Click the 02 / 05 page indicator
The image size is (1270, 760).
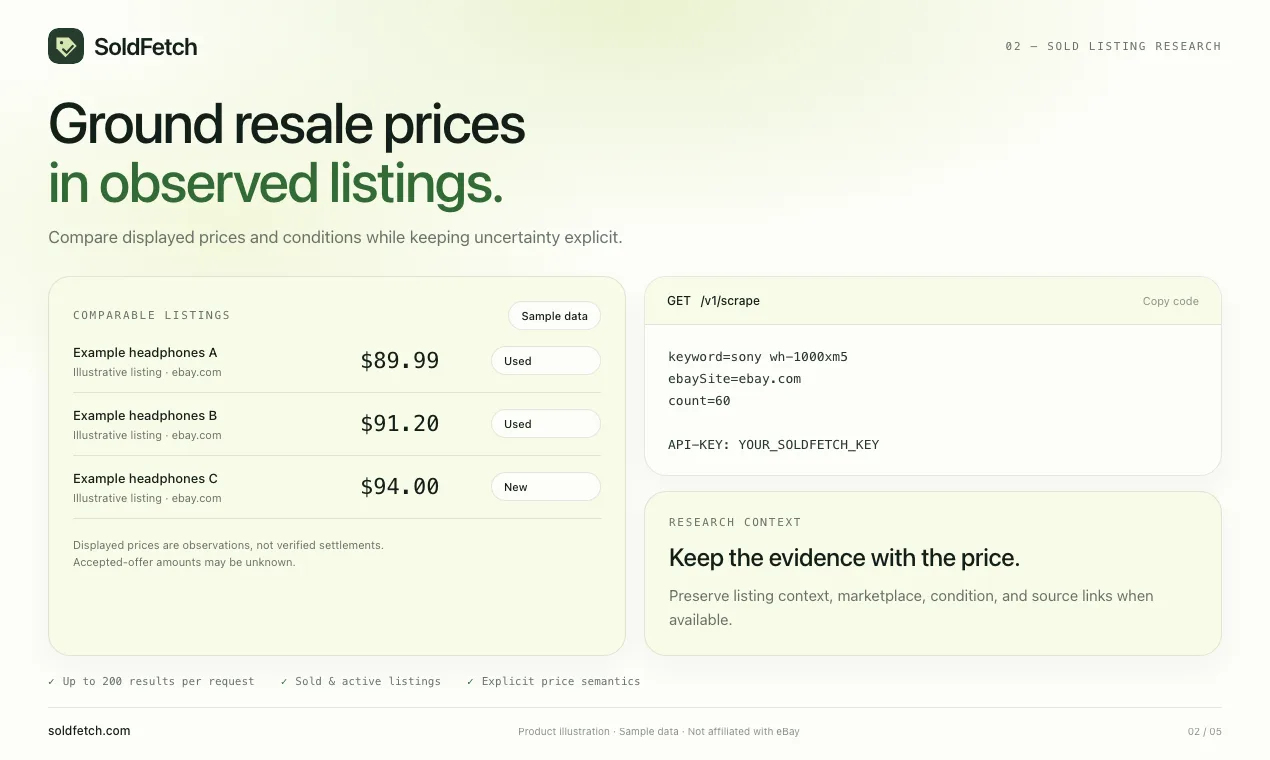pos(1204,732)
